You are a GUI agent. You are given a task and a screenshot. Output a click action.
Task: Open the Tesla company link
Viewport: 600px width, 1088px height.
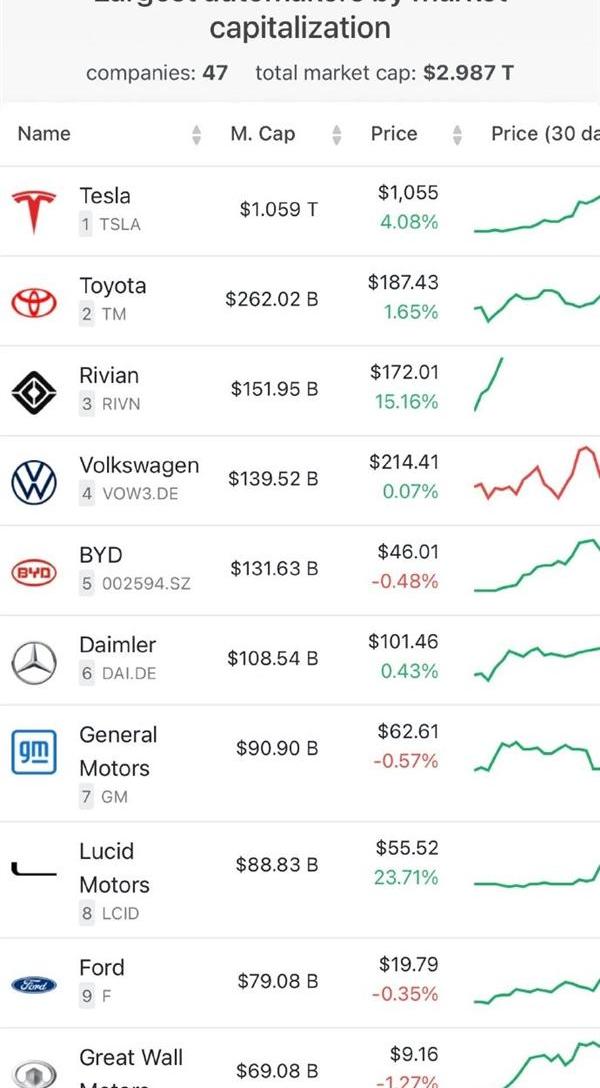point(105,196)
